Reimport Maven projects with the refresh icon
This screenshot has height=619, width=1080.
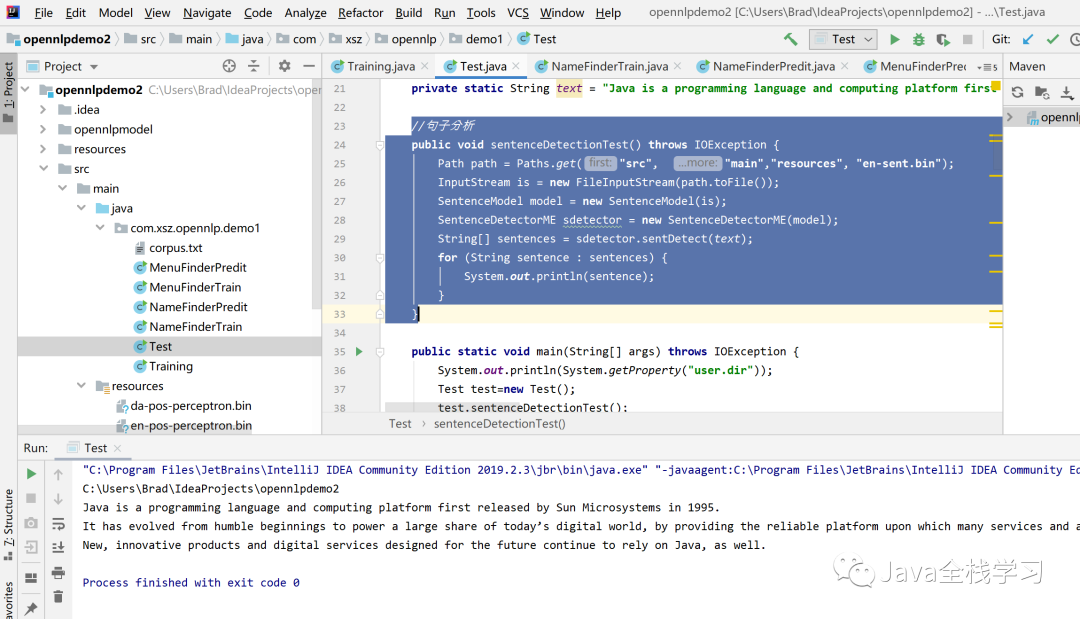click(1017, 92)
